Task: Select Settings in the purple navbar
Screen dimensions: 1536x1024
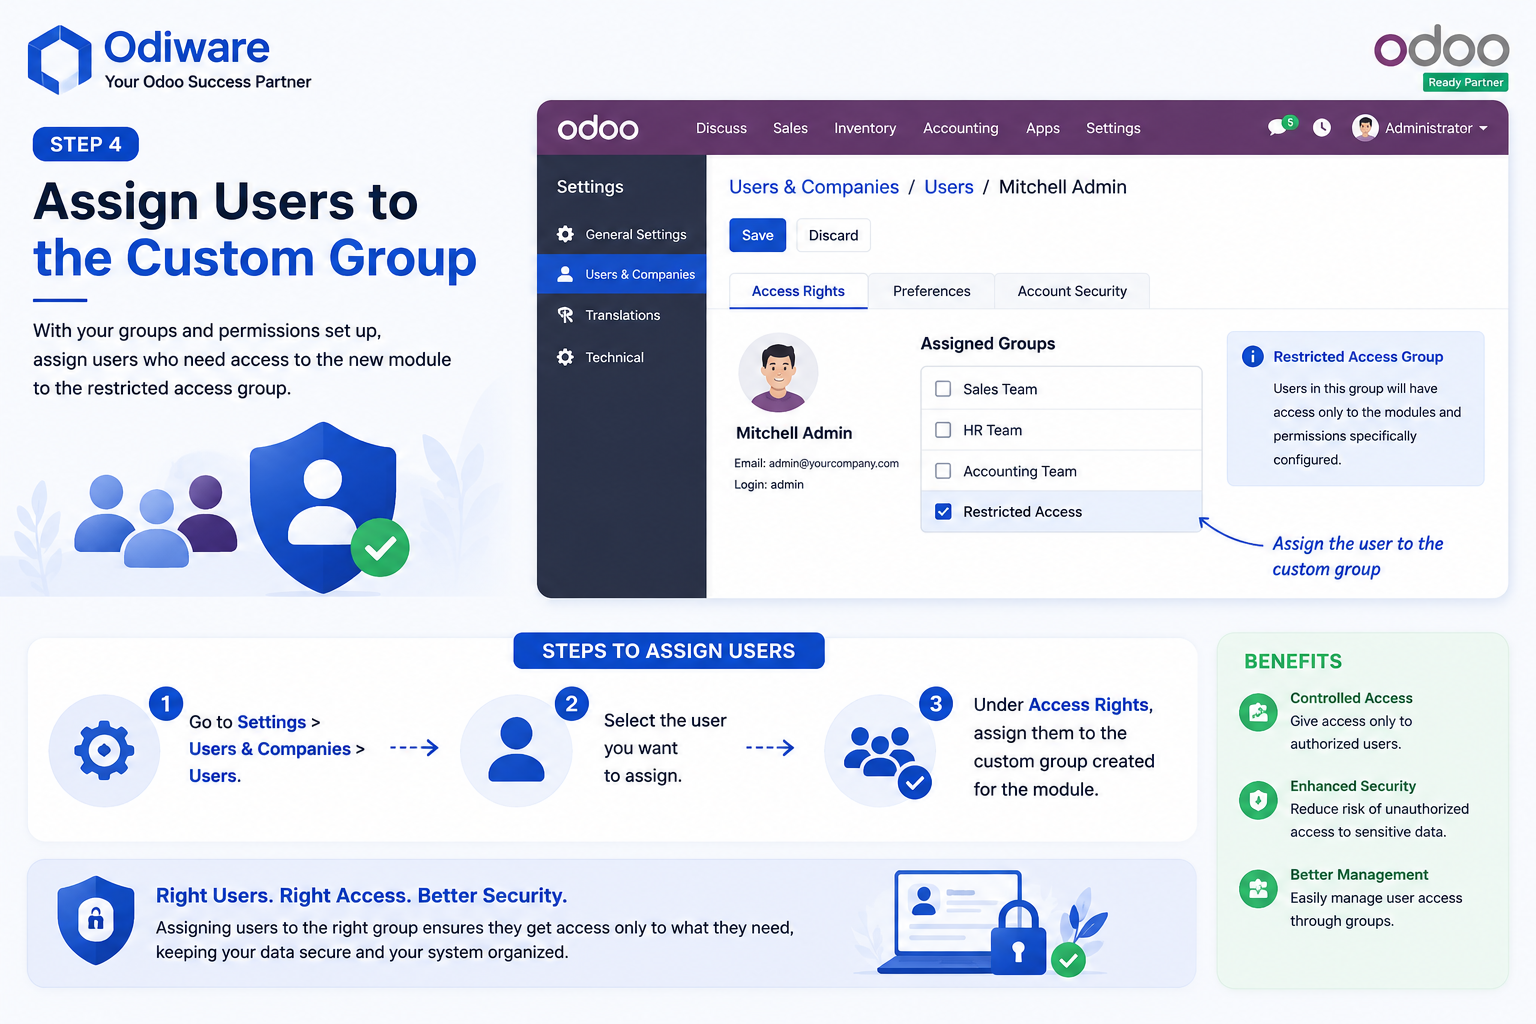Action: [x=1113, y=128]
